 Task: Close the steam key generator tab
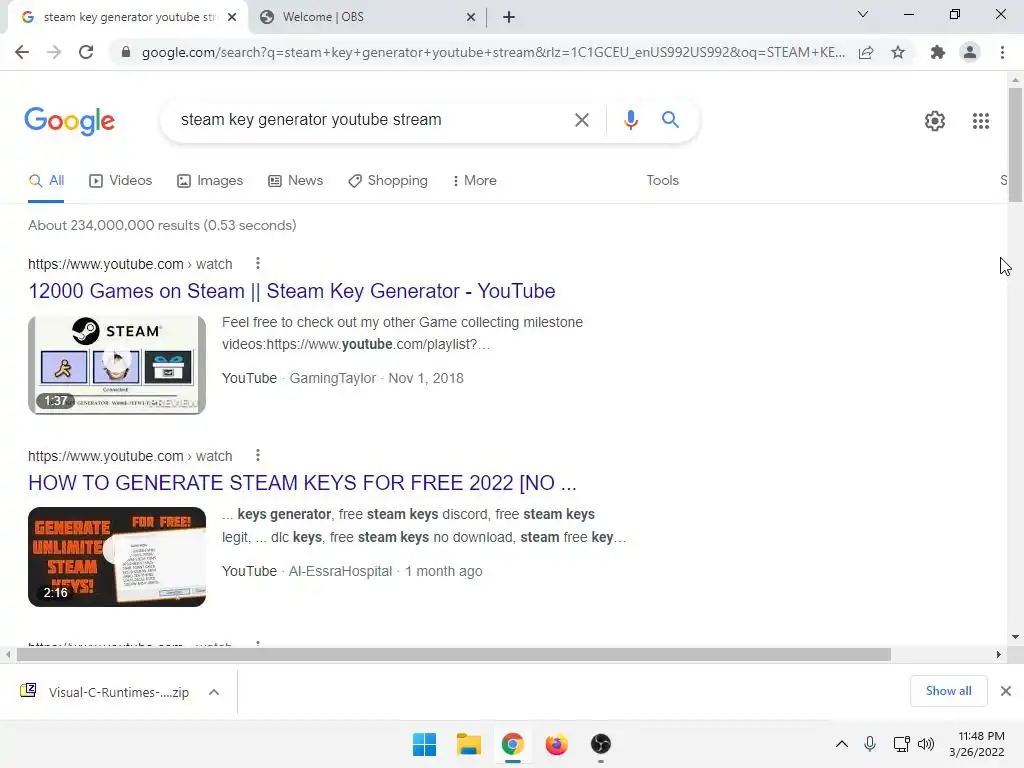pyautogui.click(x=232, y=17)
